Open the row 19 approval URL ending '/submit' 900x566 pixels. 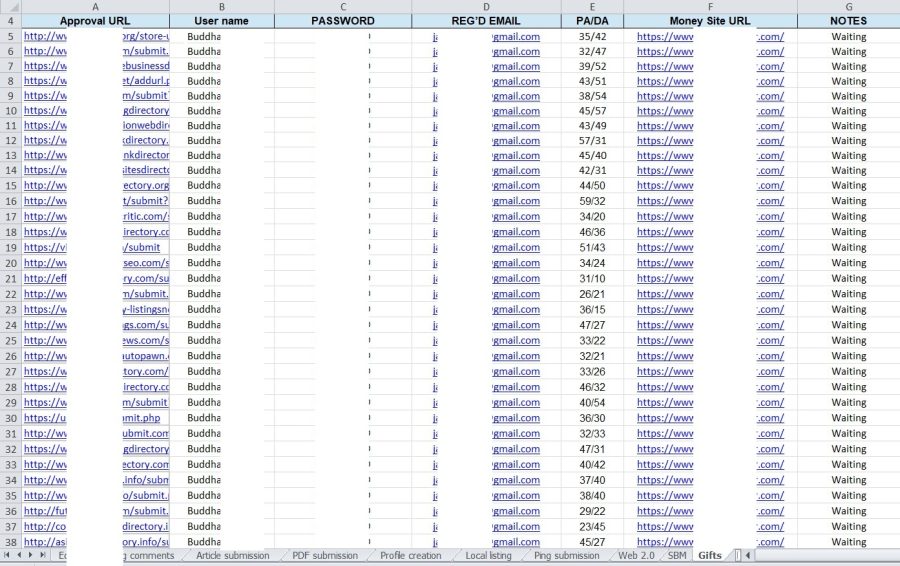(x=92, y=247)
